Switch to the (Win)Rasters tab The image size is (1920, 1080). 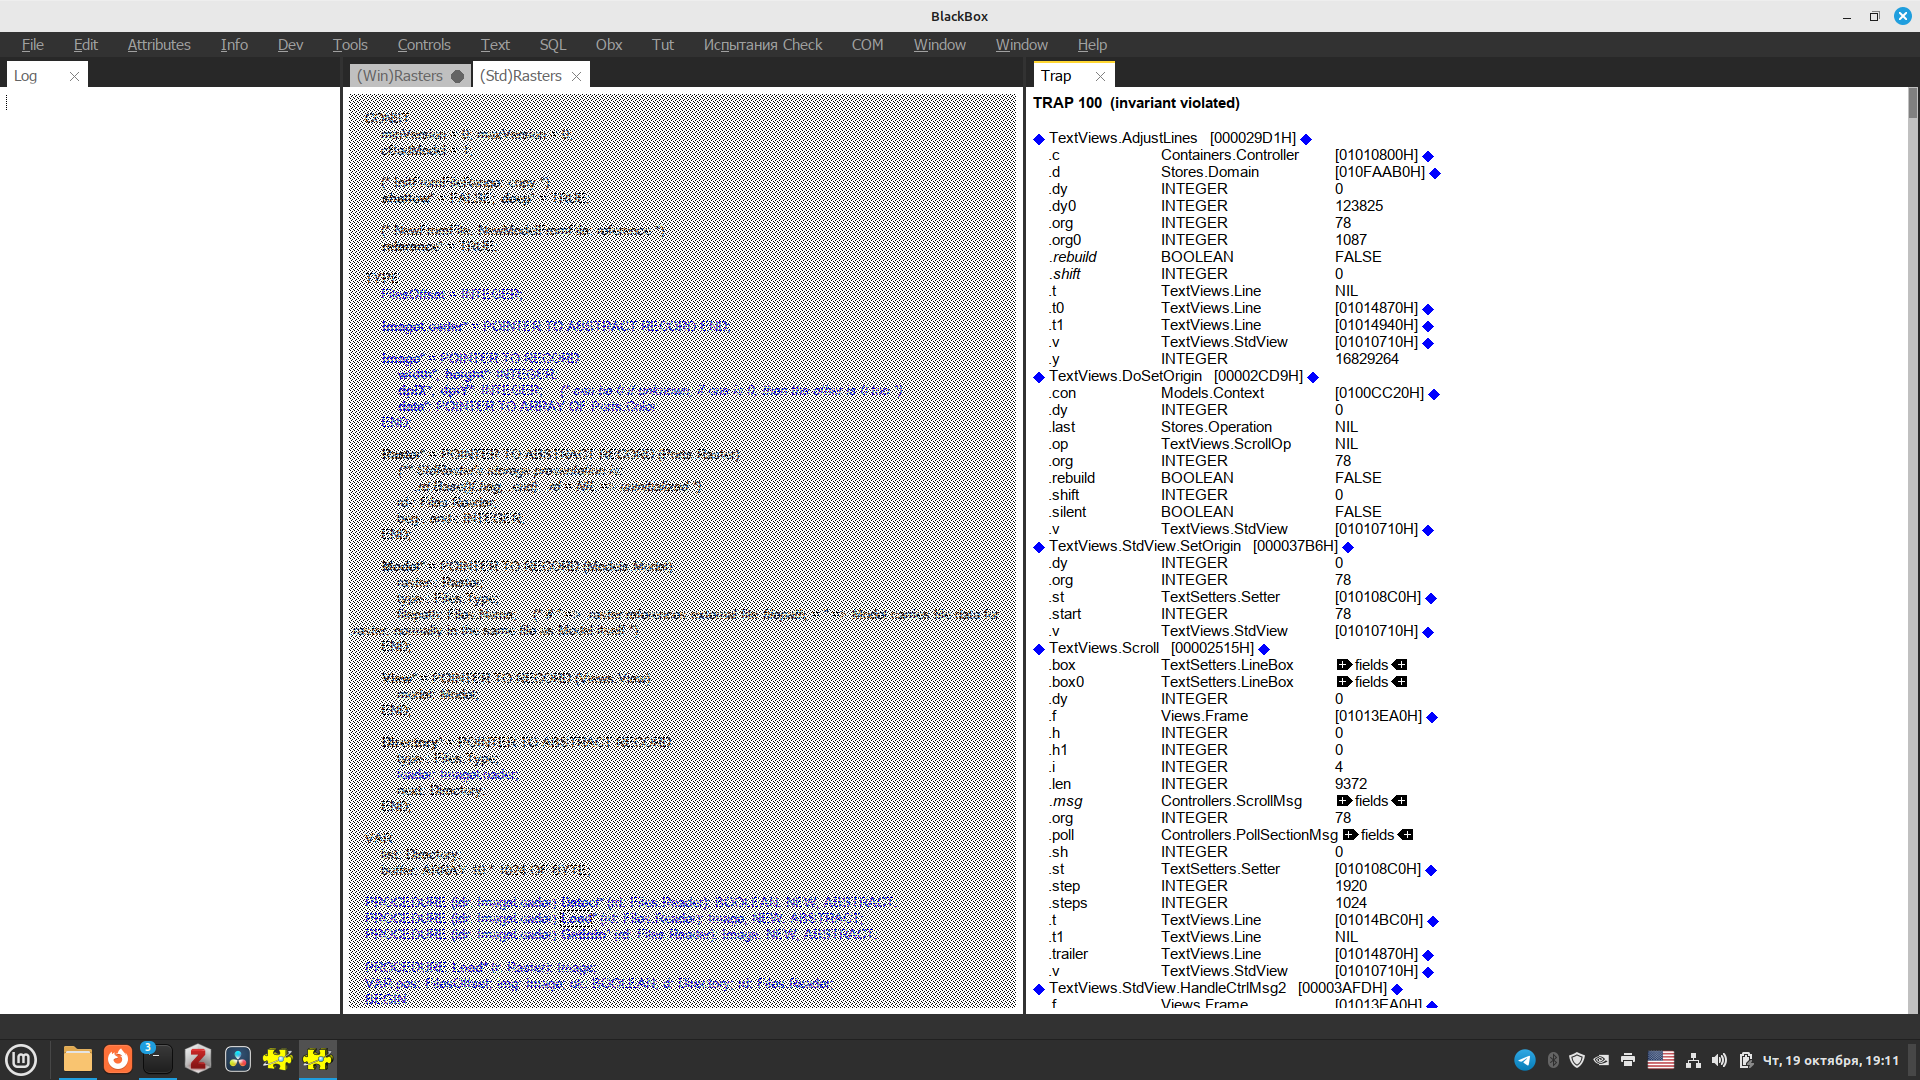(400, 76)
